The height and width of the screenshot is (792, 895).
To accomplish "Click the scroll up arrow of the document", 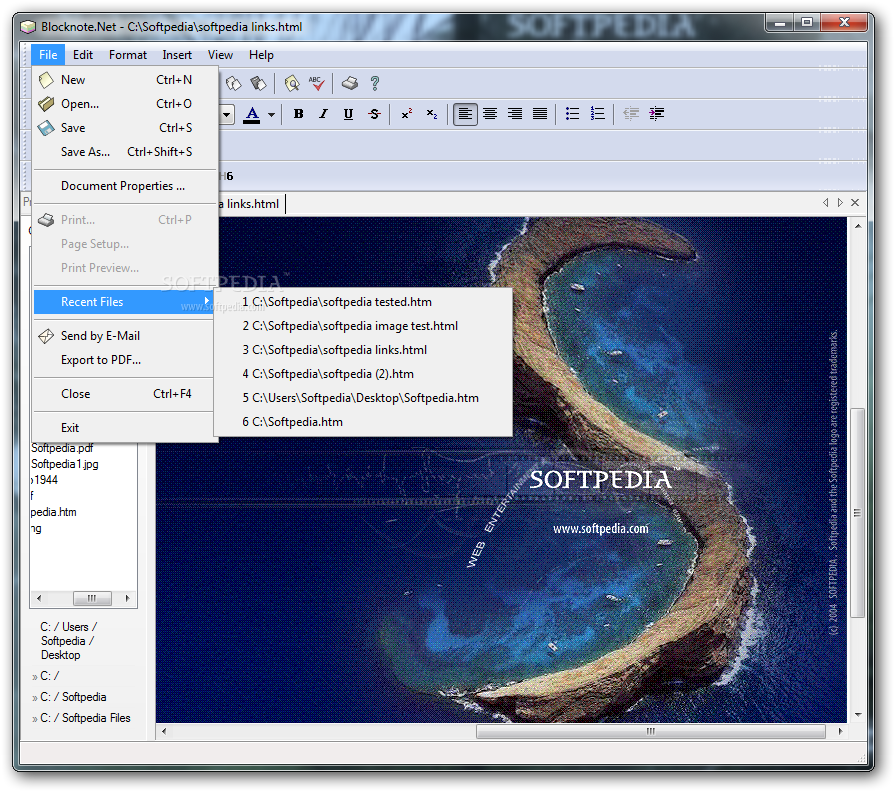I will (858, 227).
